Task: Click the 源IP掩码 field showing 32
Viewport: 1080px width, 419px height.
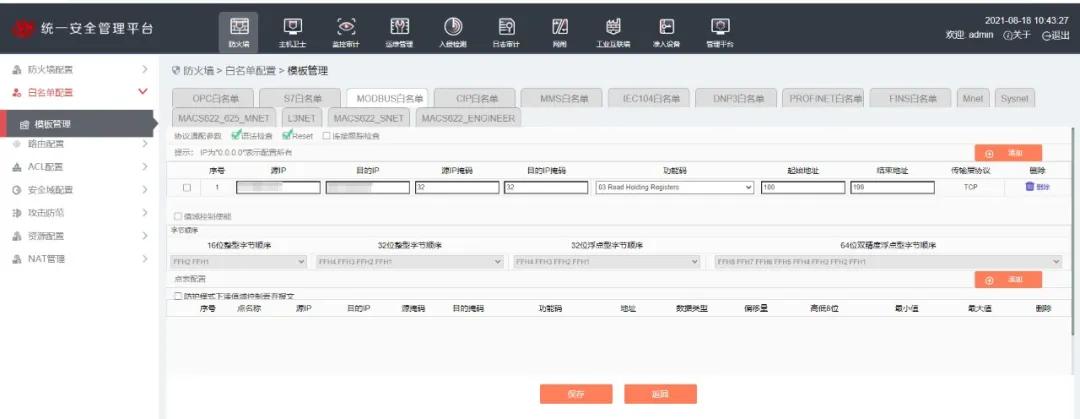Action: [x=457, y=187]
